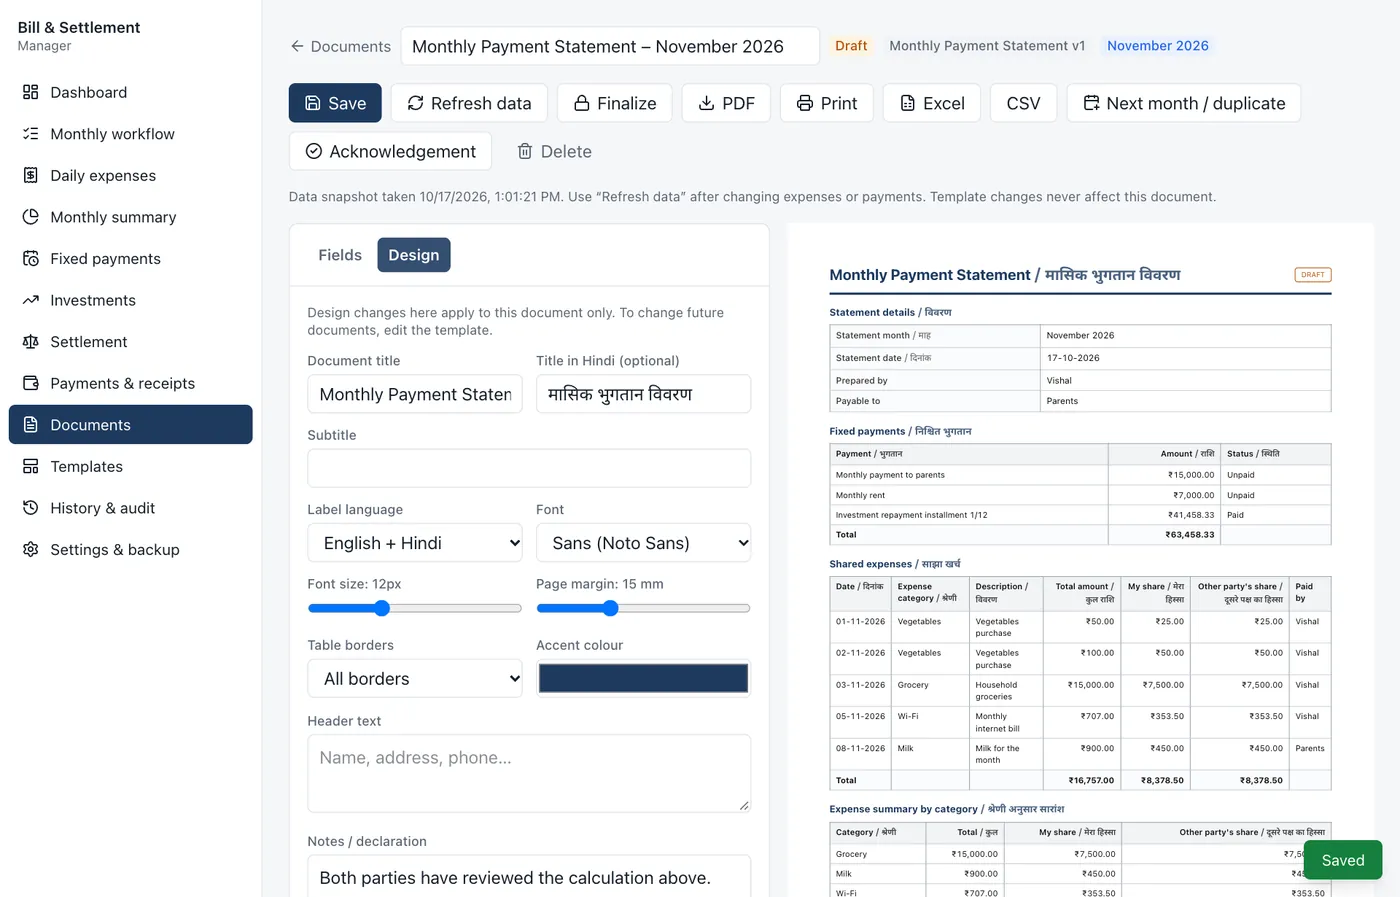Click the empty Subtitle field

tap(529, 468)
